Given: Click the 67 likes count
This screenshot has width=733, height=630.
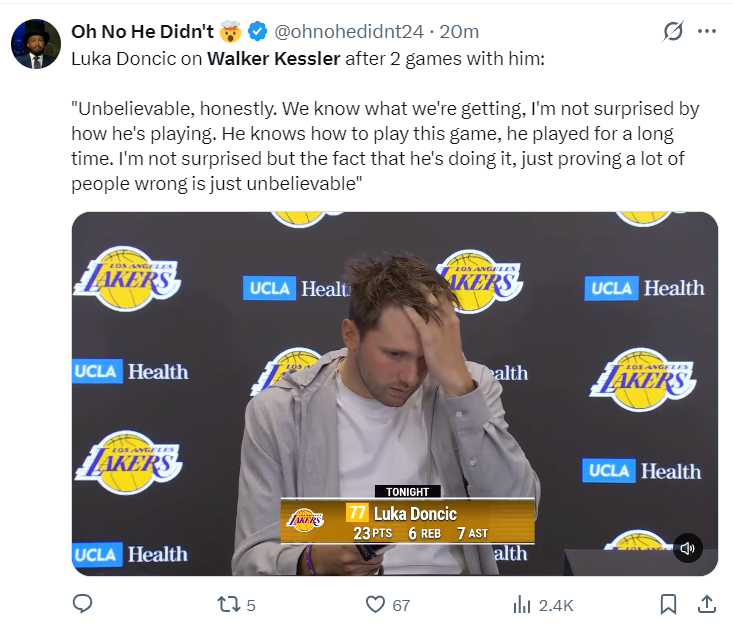Looking at the screenshot, I should [401, 605].
